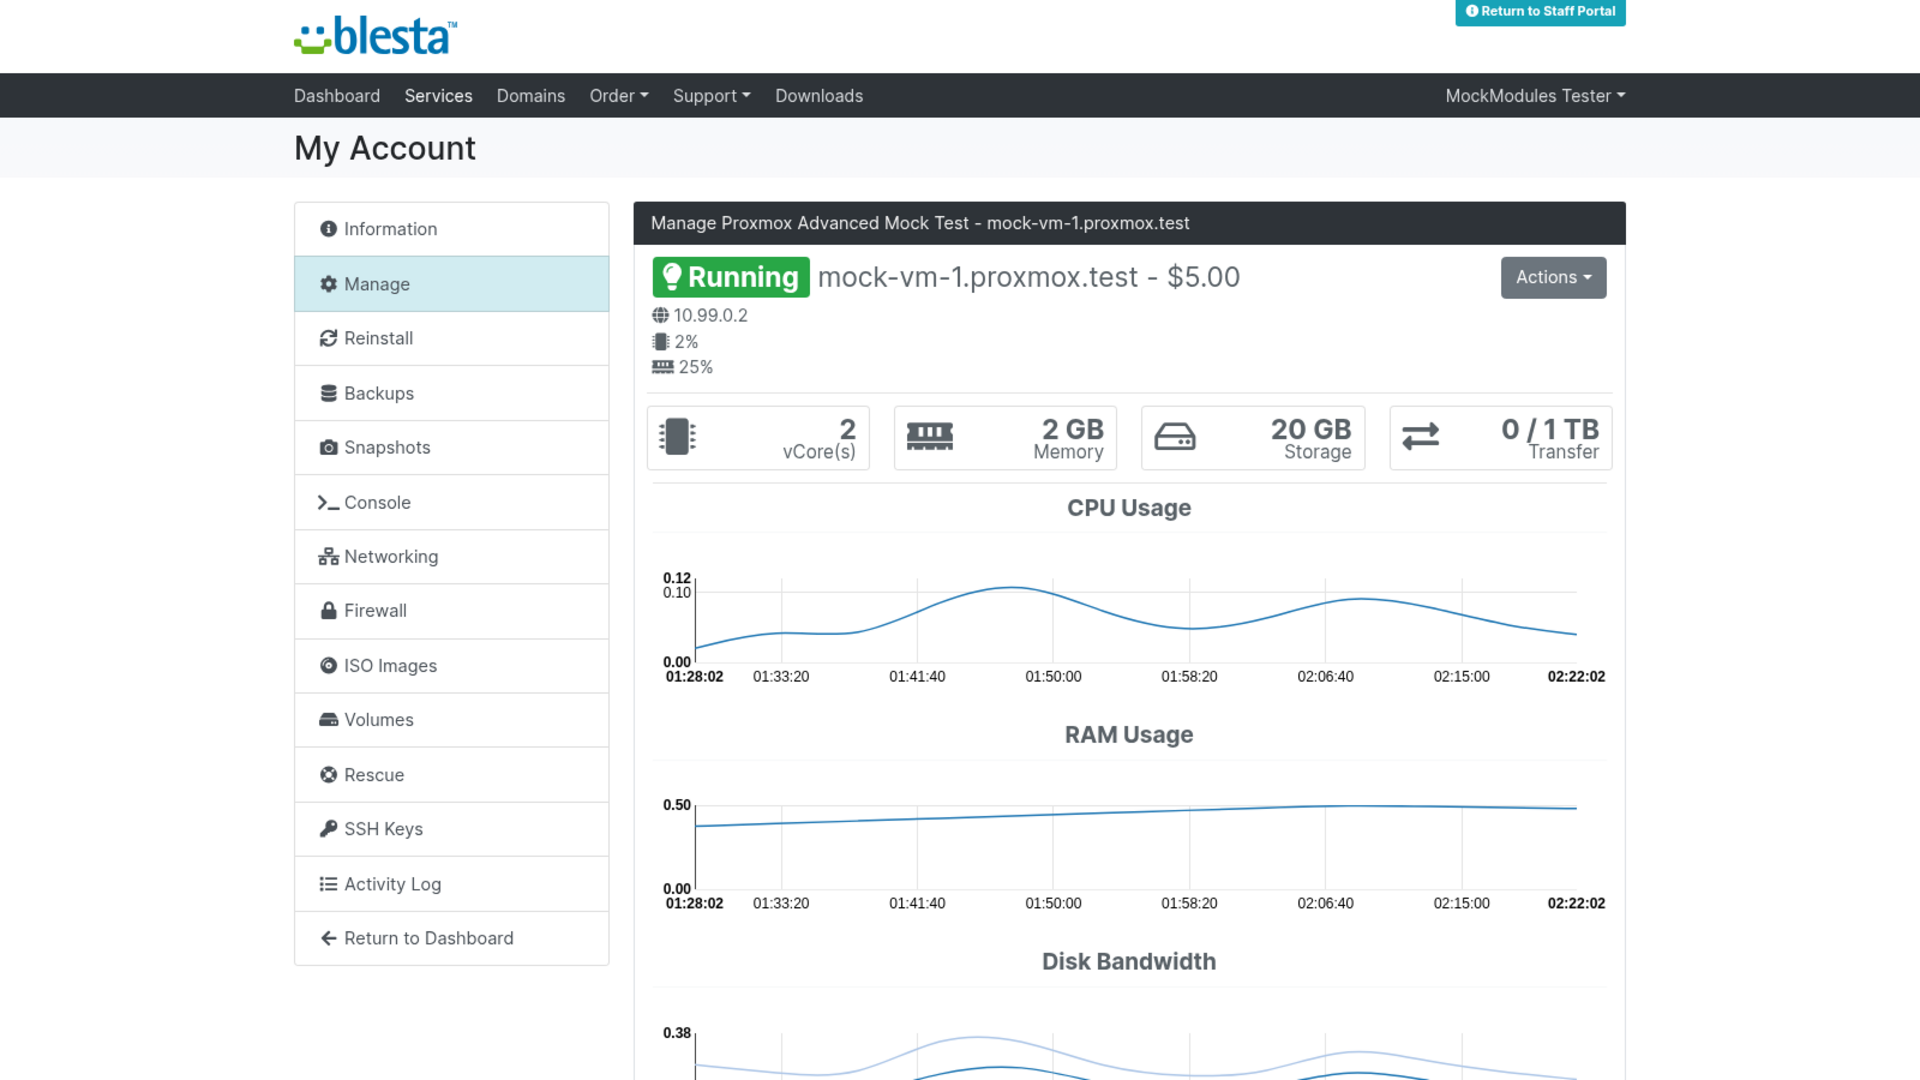Click the Console terminal prompt icon
Image resolution: width=1920 pixels, height=1080 pixels.
click(328, 502)
